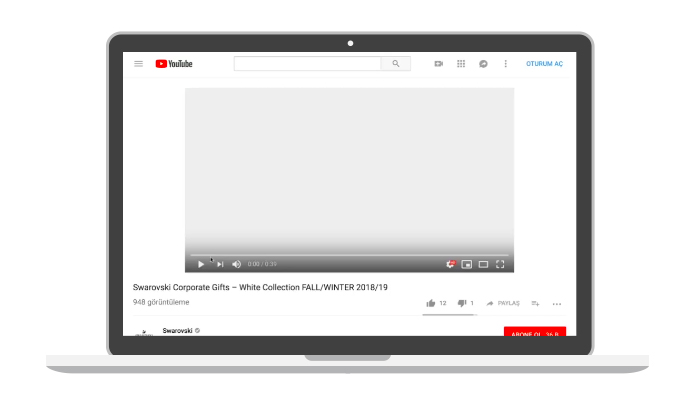Open the three-dot settings menu in header
This screenshot has height=399, width=693.
pyautogui.click(x=506, y=64)
